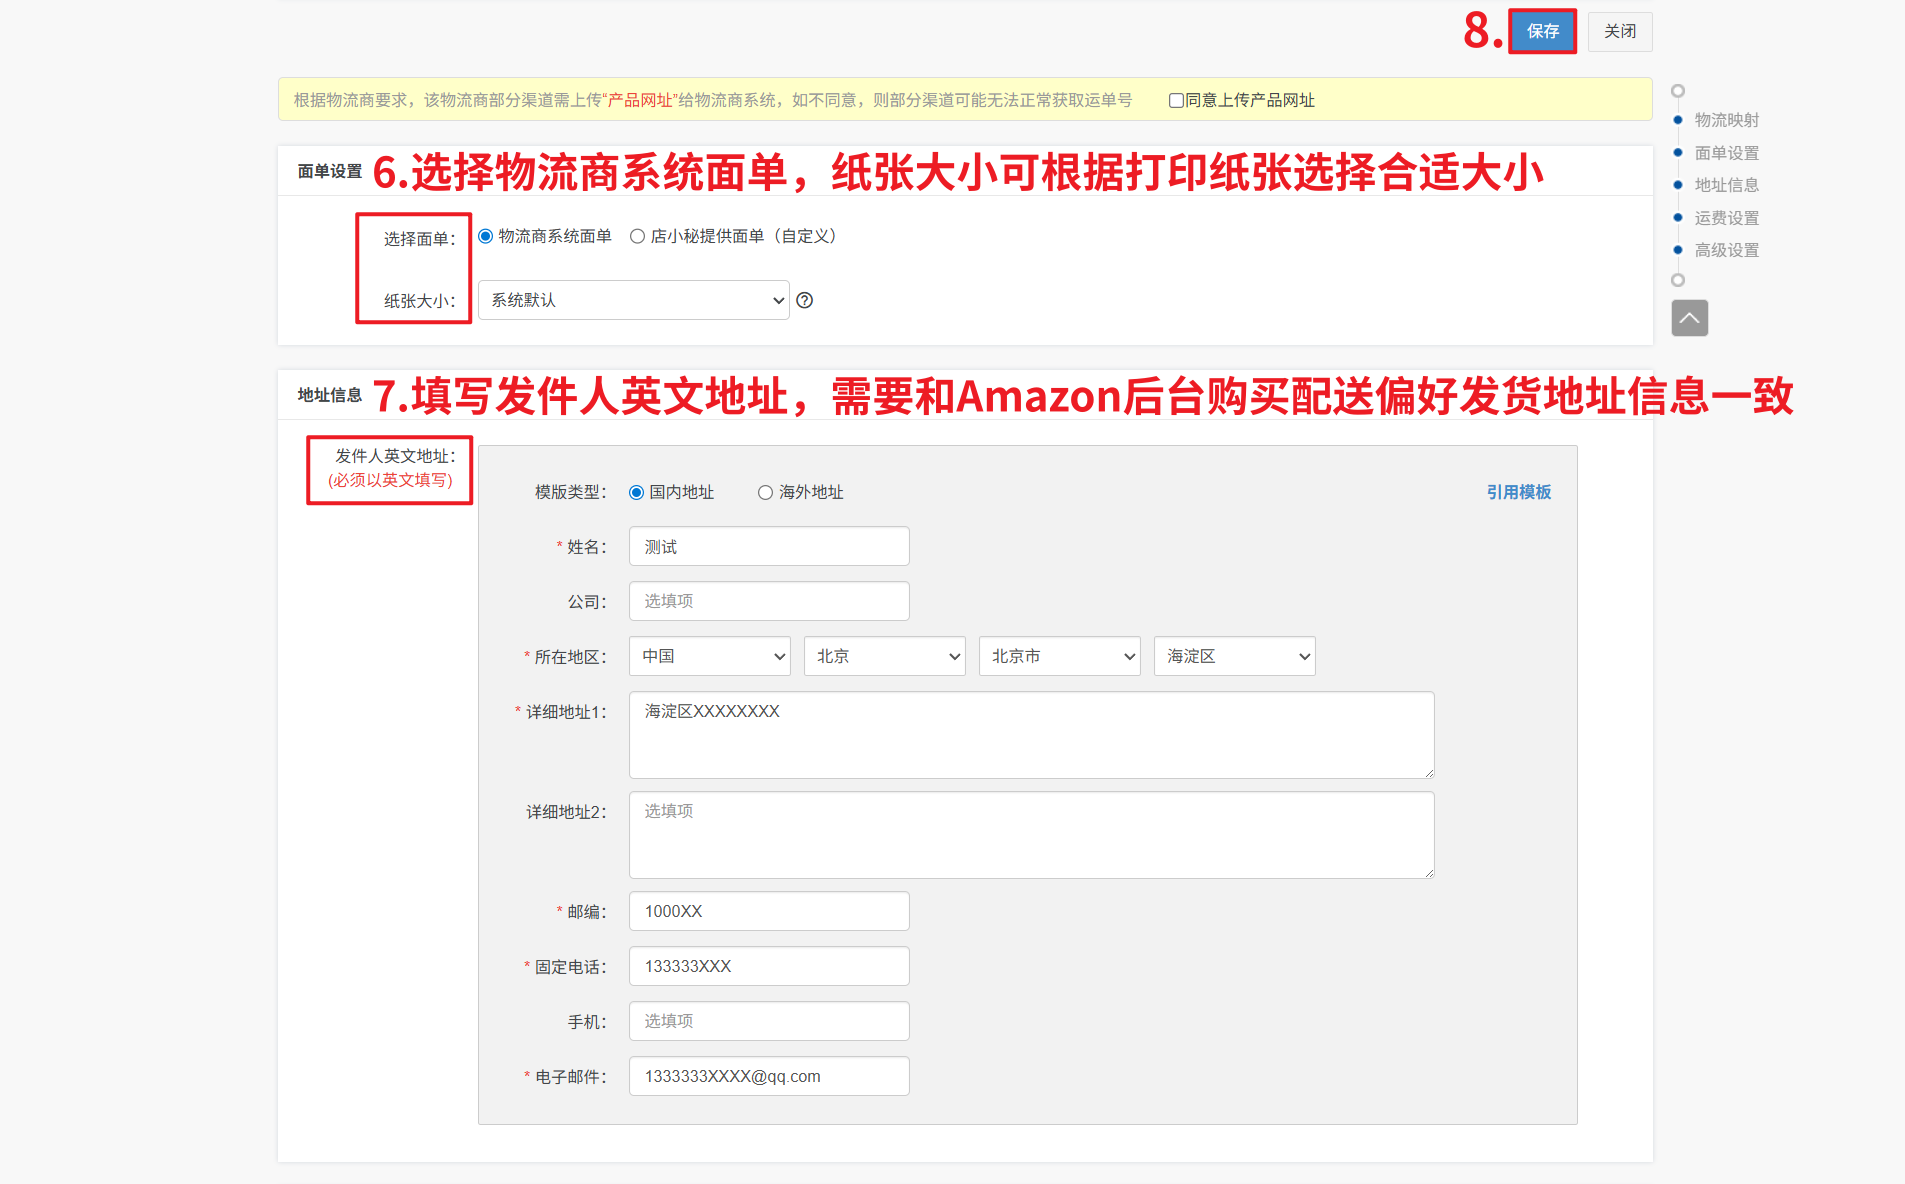Click the scroll-to-top arrow button
This screenshot has width=1905, height=1184.
tap(1689, 318)
